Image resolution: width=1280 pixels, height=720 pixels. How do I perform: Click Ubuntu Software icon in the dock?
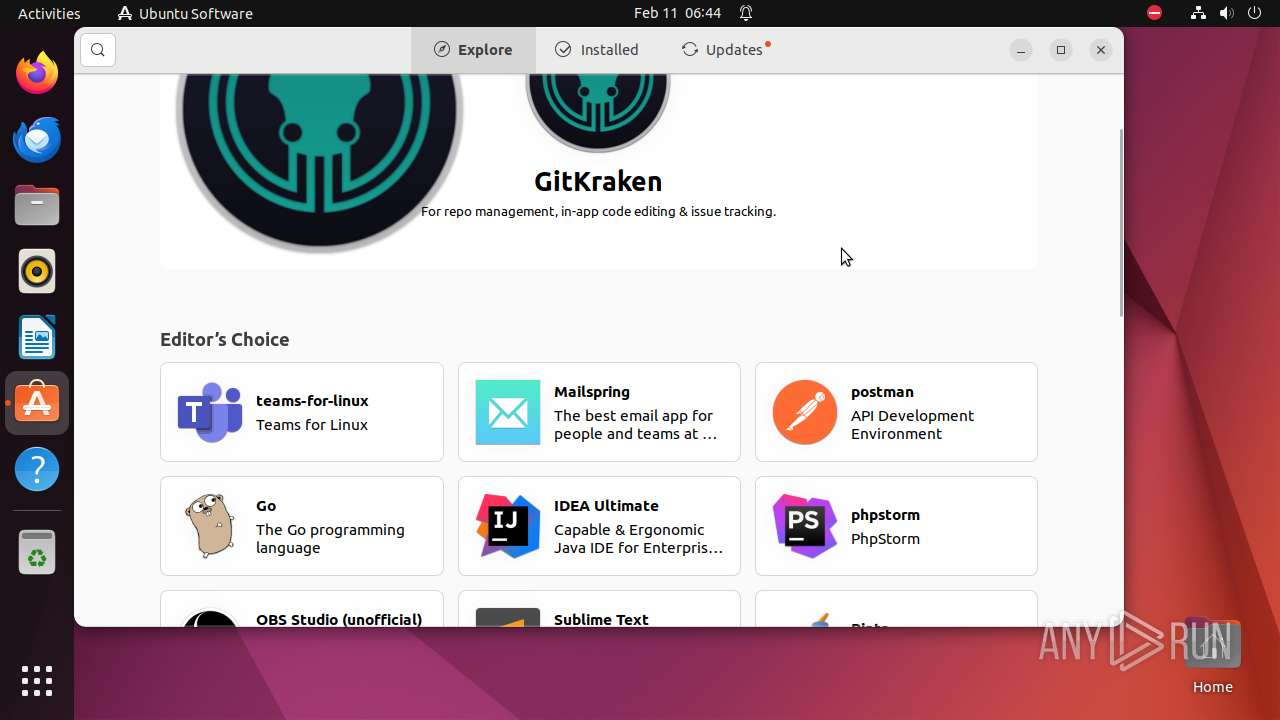37,403
